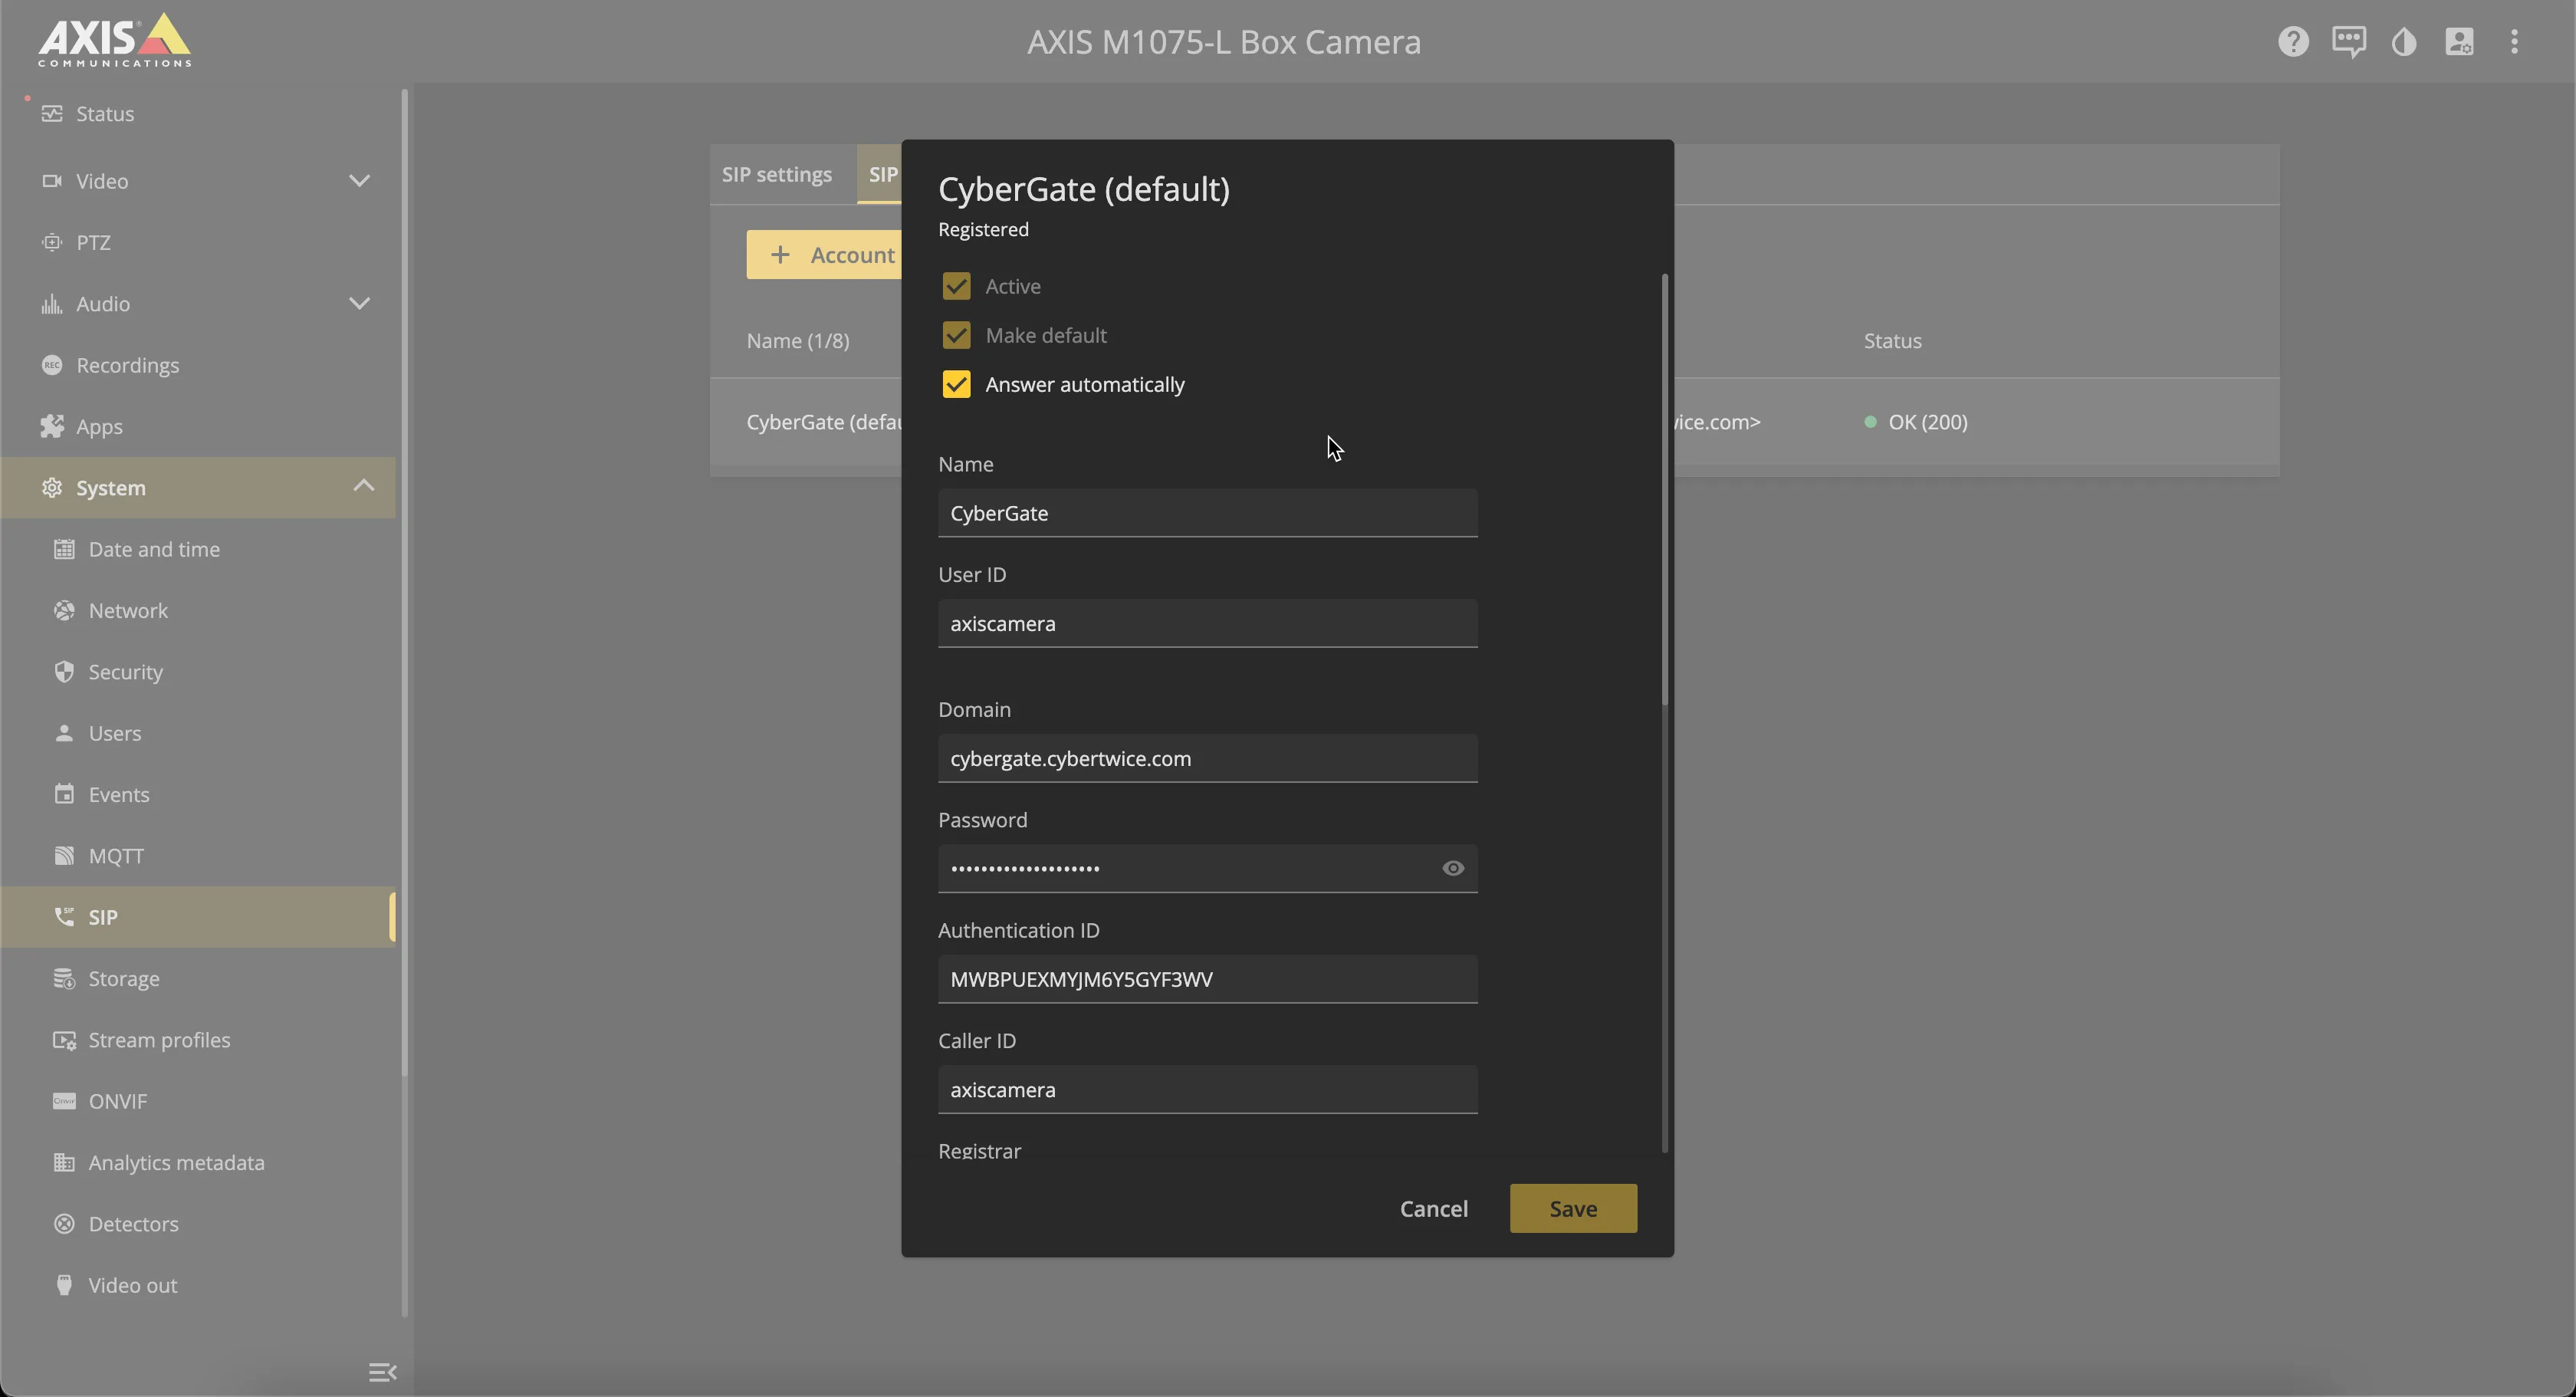Open Detectors in sidebar
Viewport: 2576px width, 1397px height.
coord(198,1223)
